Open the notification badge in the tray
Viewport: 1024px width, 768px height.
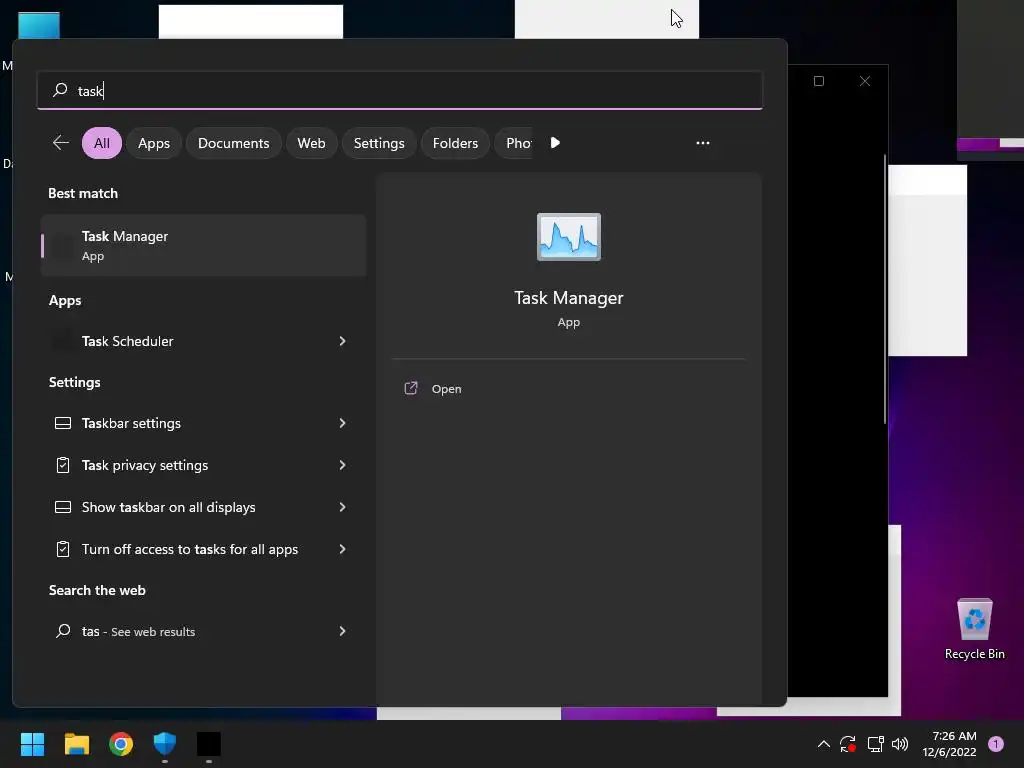996,744
